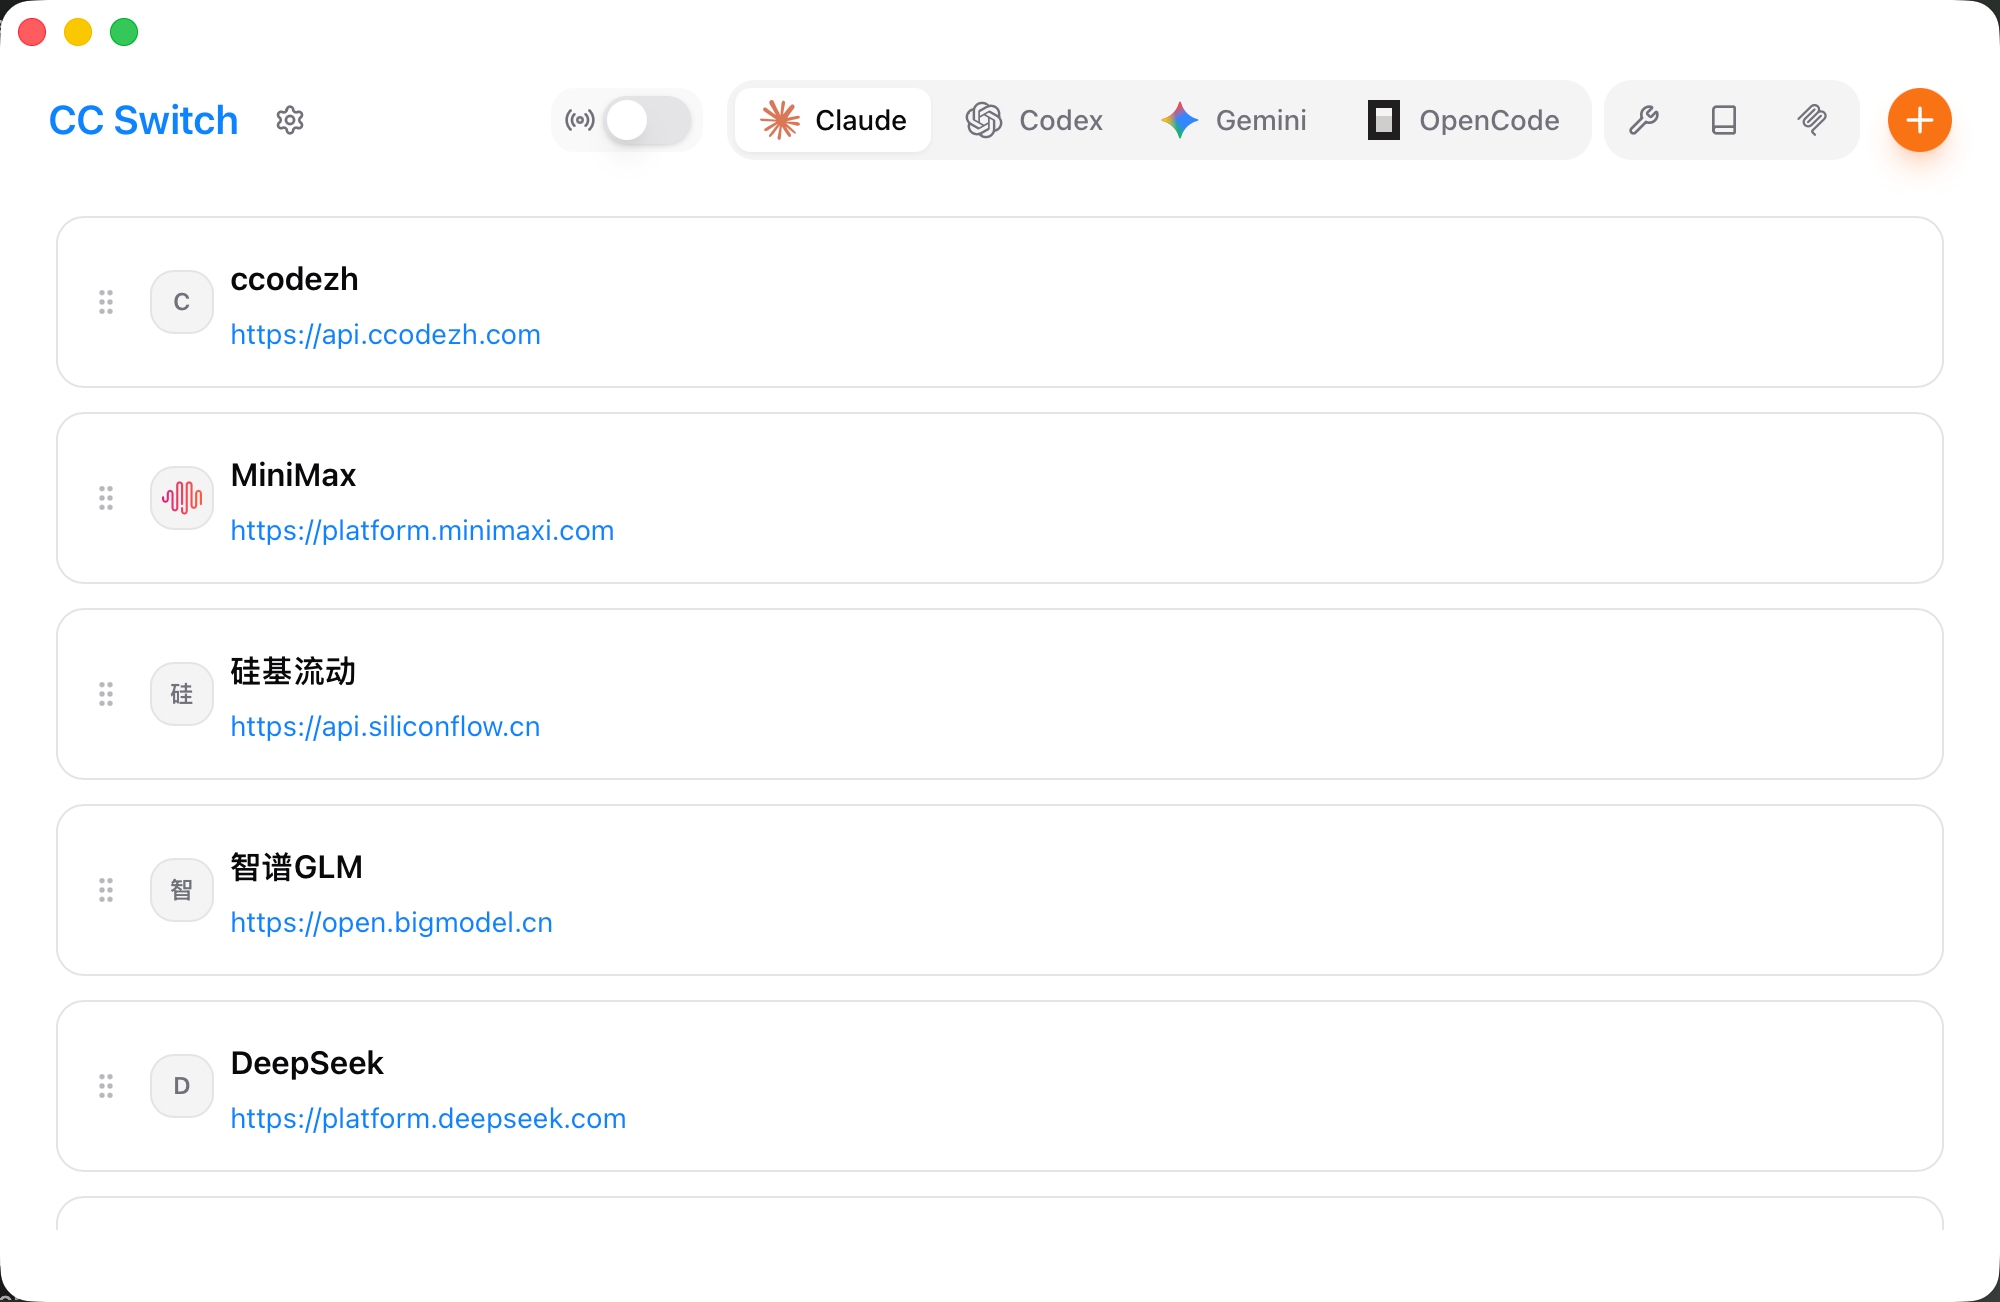This screenshot has height=1302, width=2000.
Task: Add a new provider with the orange plus button
Action: click(1919, 120)
